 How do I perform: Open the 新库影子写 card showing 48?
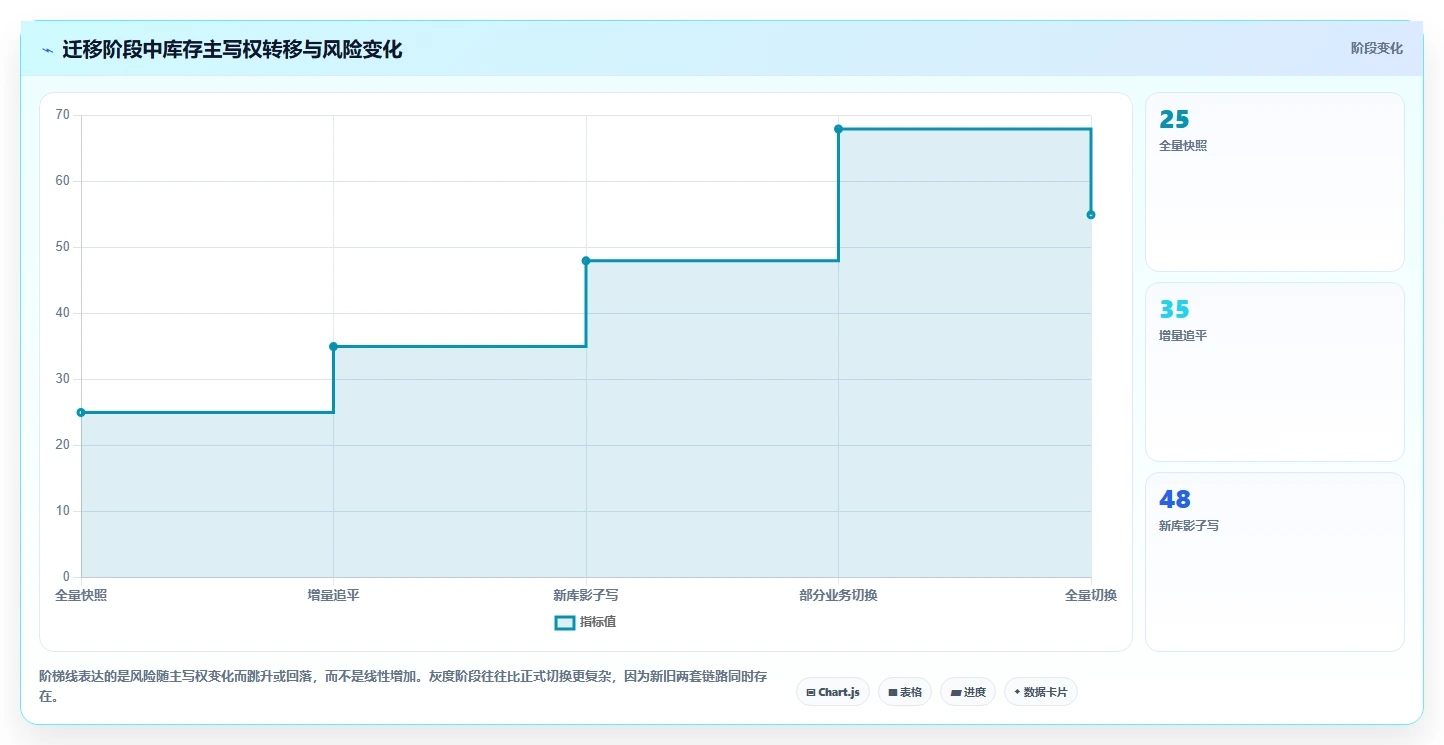(x=1274, y=562)
